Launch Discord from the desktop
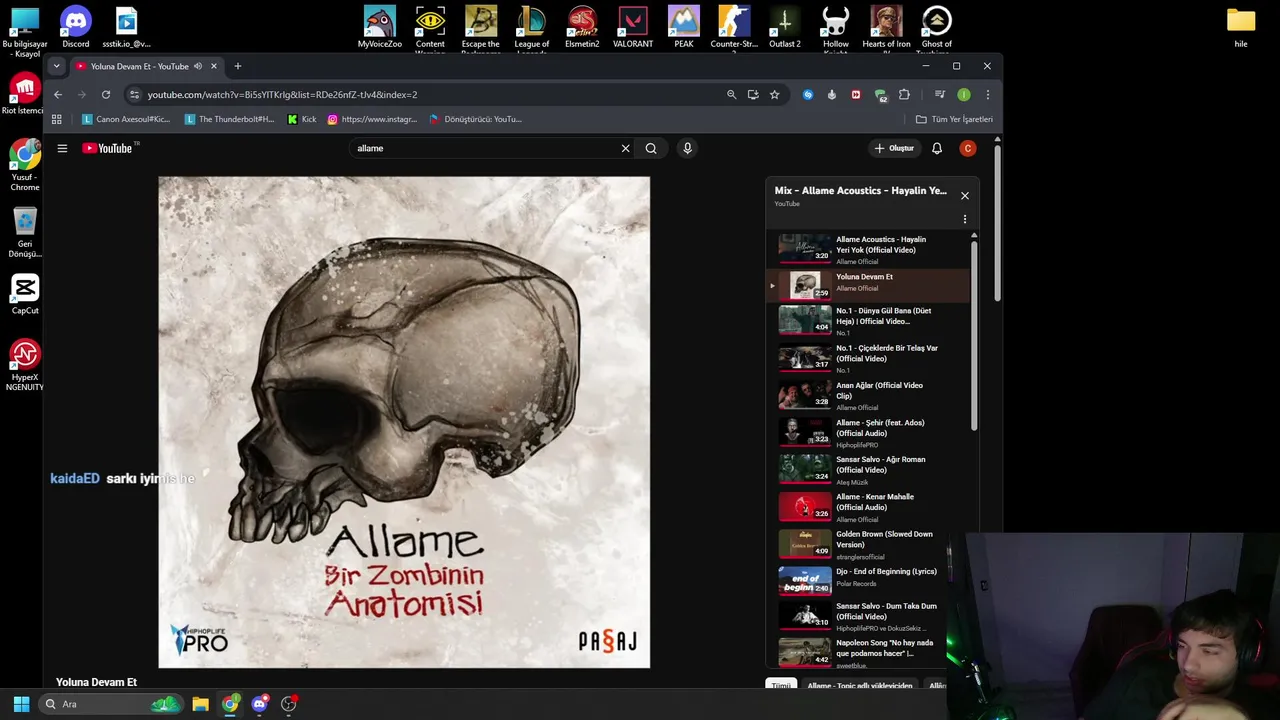This screenshot has width=1280, height=720. (x=75, y=27)
